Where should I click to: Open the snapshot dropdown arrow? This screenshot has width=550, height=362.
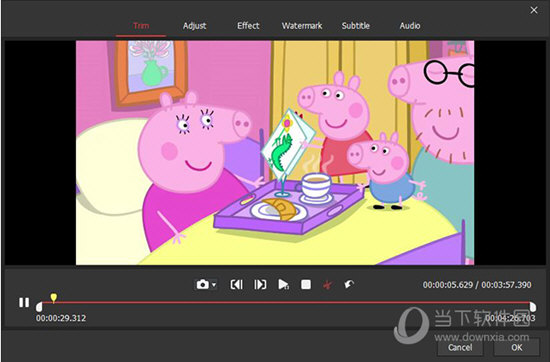click(x=214, y=284)
